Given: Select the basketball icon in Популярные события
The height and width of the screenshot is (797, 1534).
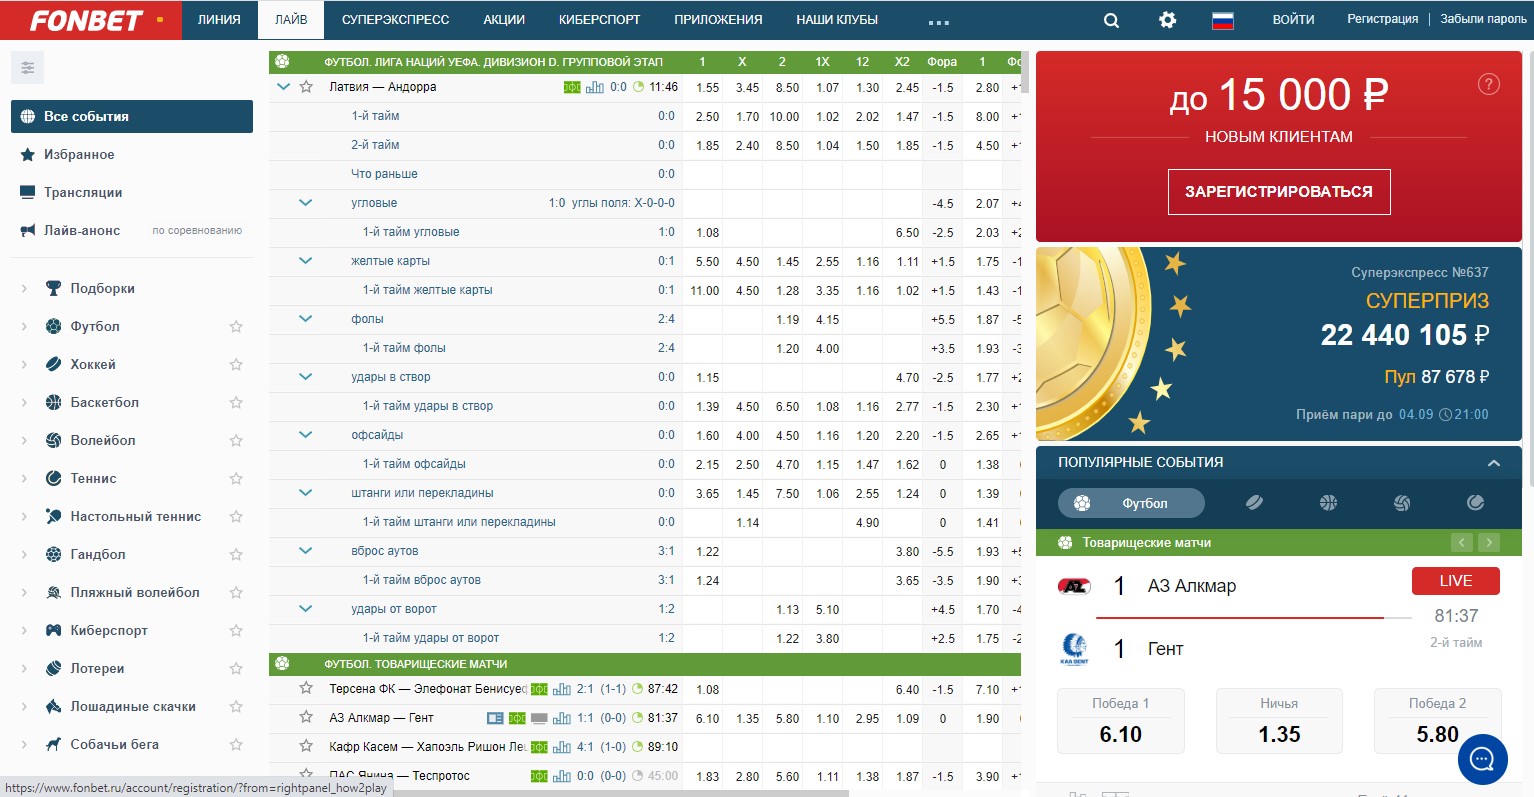Looking at the screenshot, I should [x=1328, y=503].
